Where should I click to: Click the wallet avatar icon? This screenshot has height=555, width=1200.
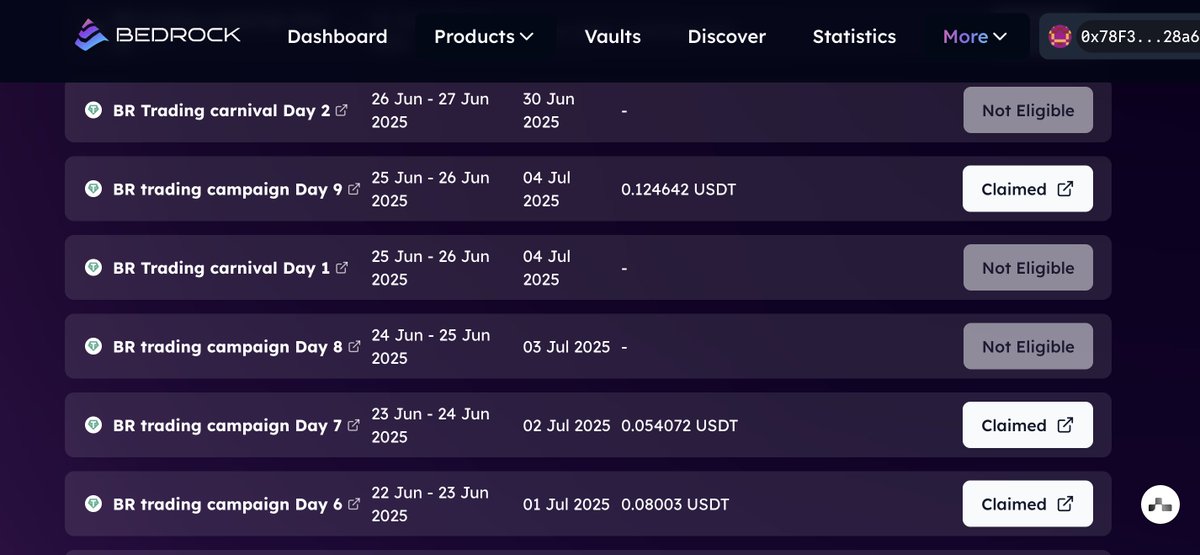point(1060,37)
